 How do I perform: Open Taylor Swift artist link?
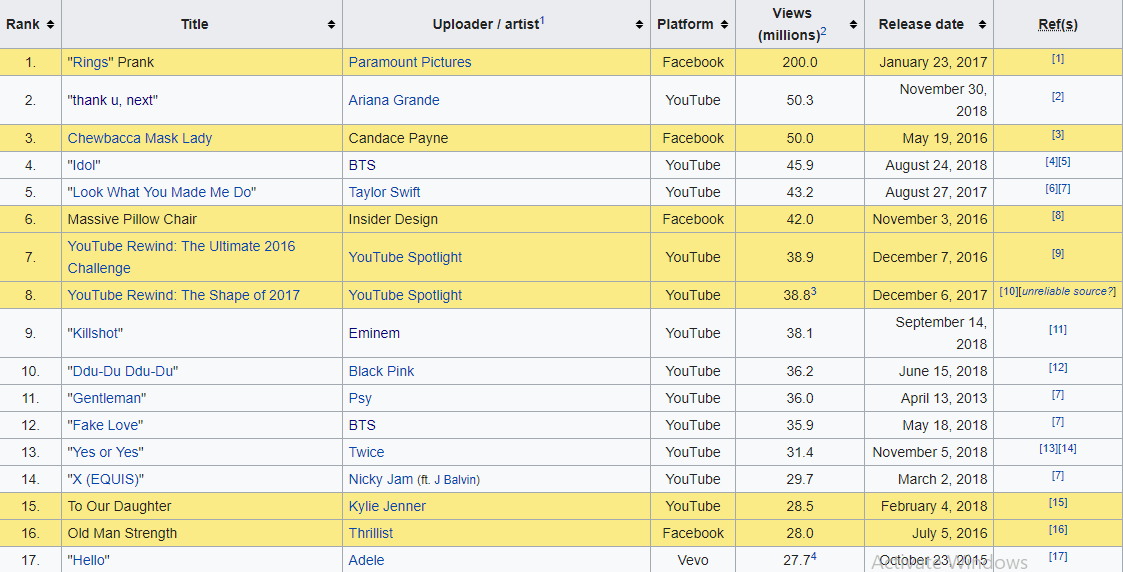point(384,193)
